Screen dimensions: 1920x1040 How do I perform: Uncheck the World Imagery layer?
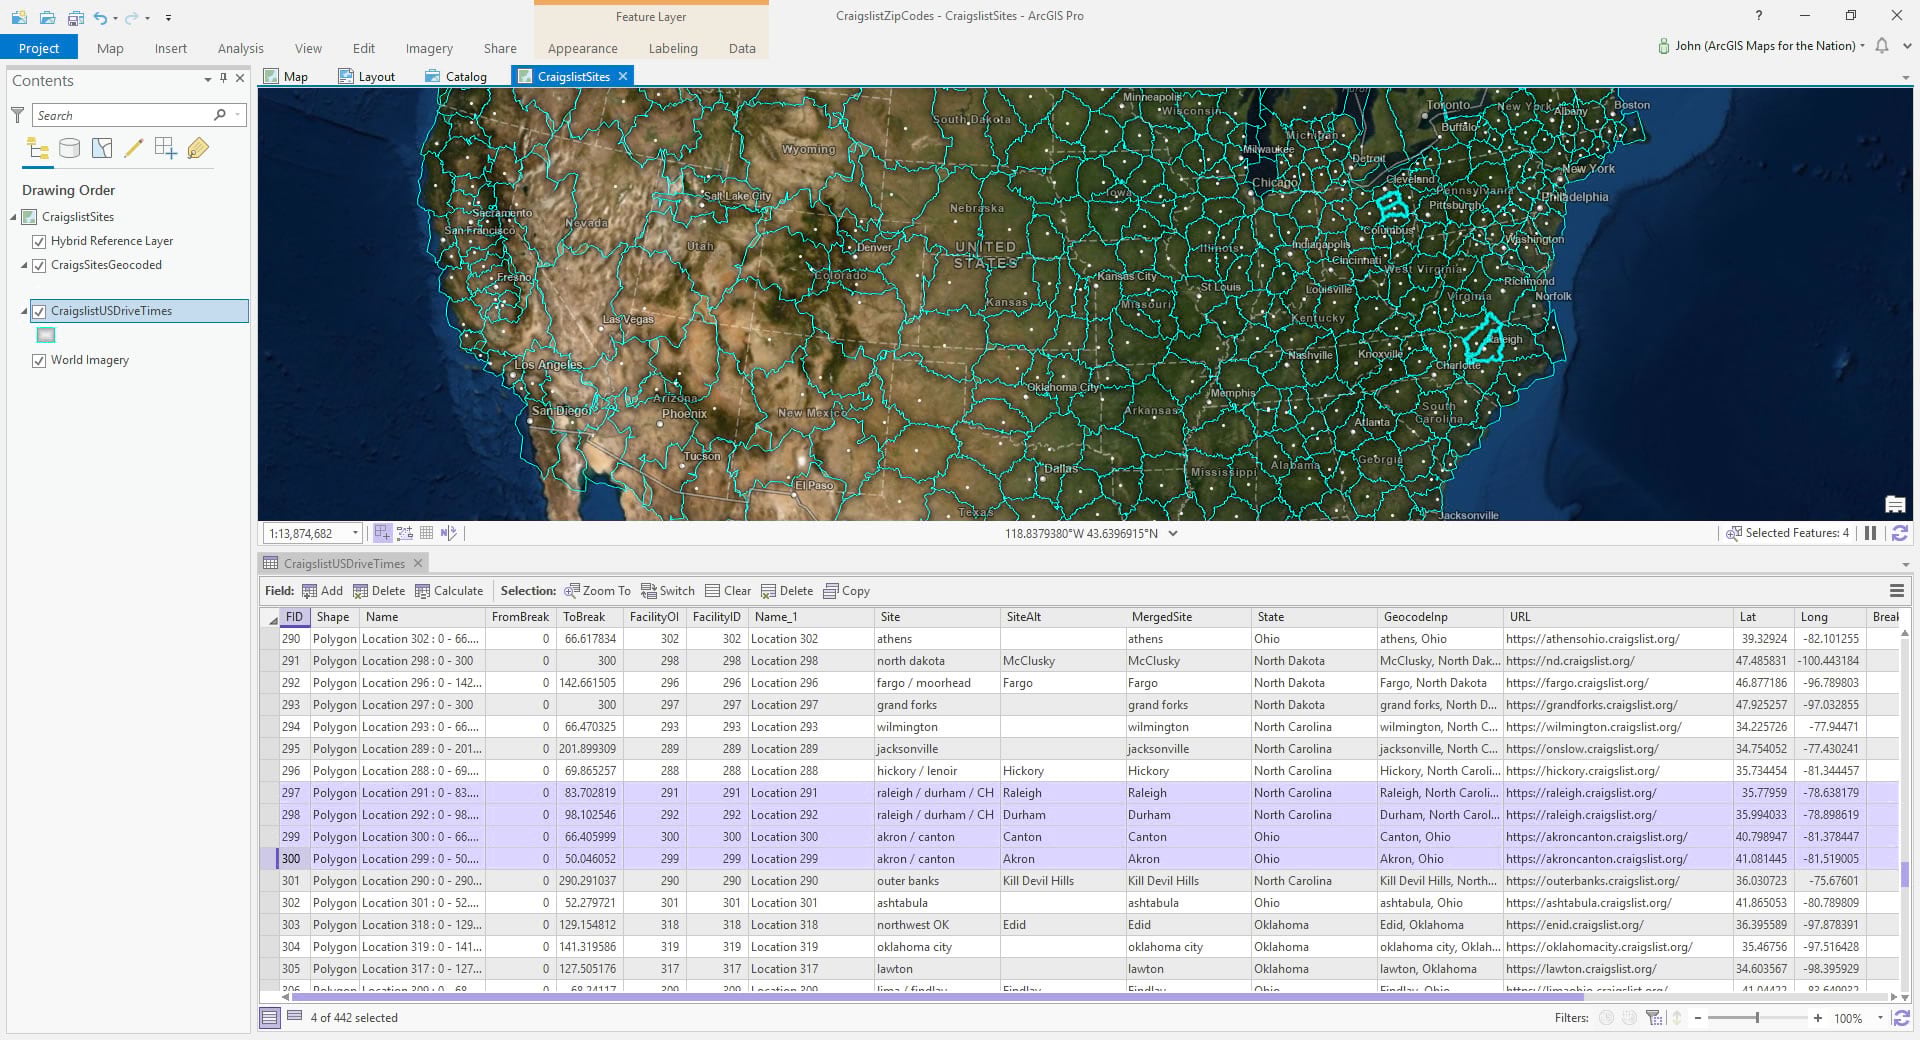[x=39, y=361]
